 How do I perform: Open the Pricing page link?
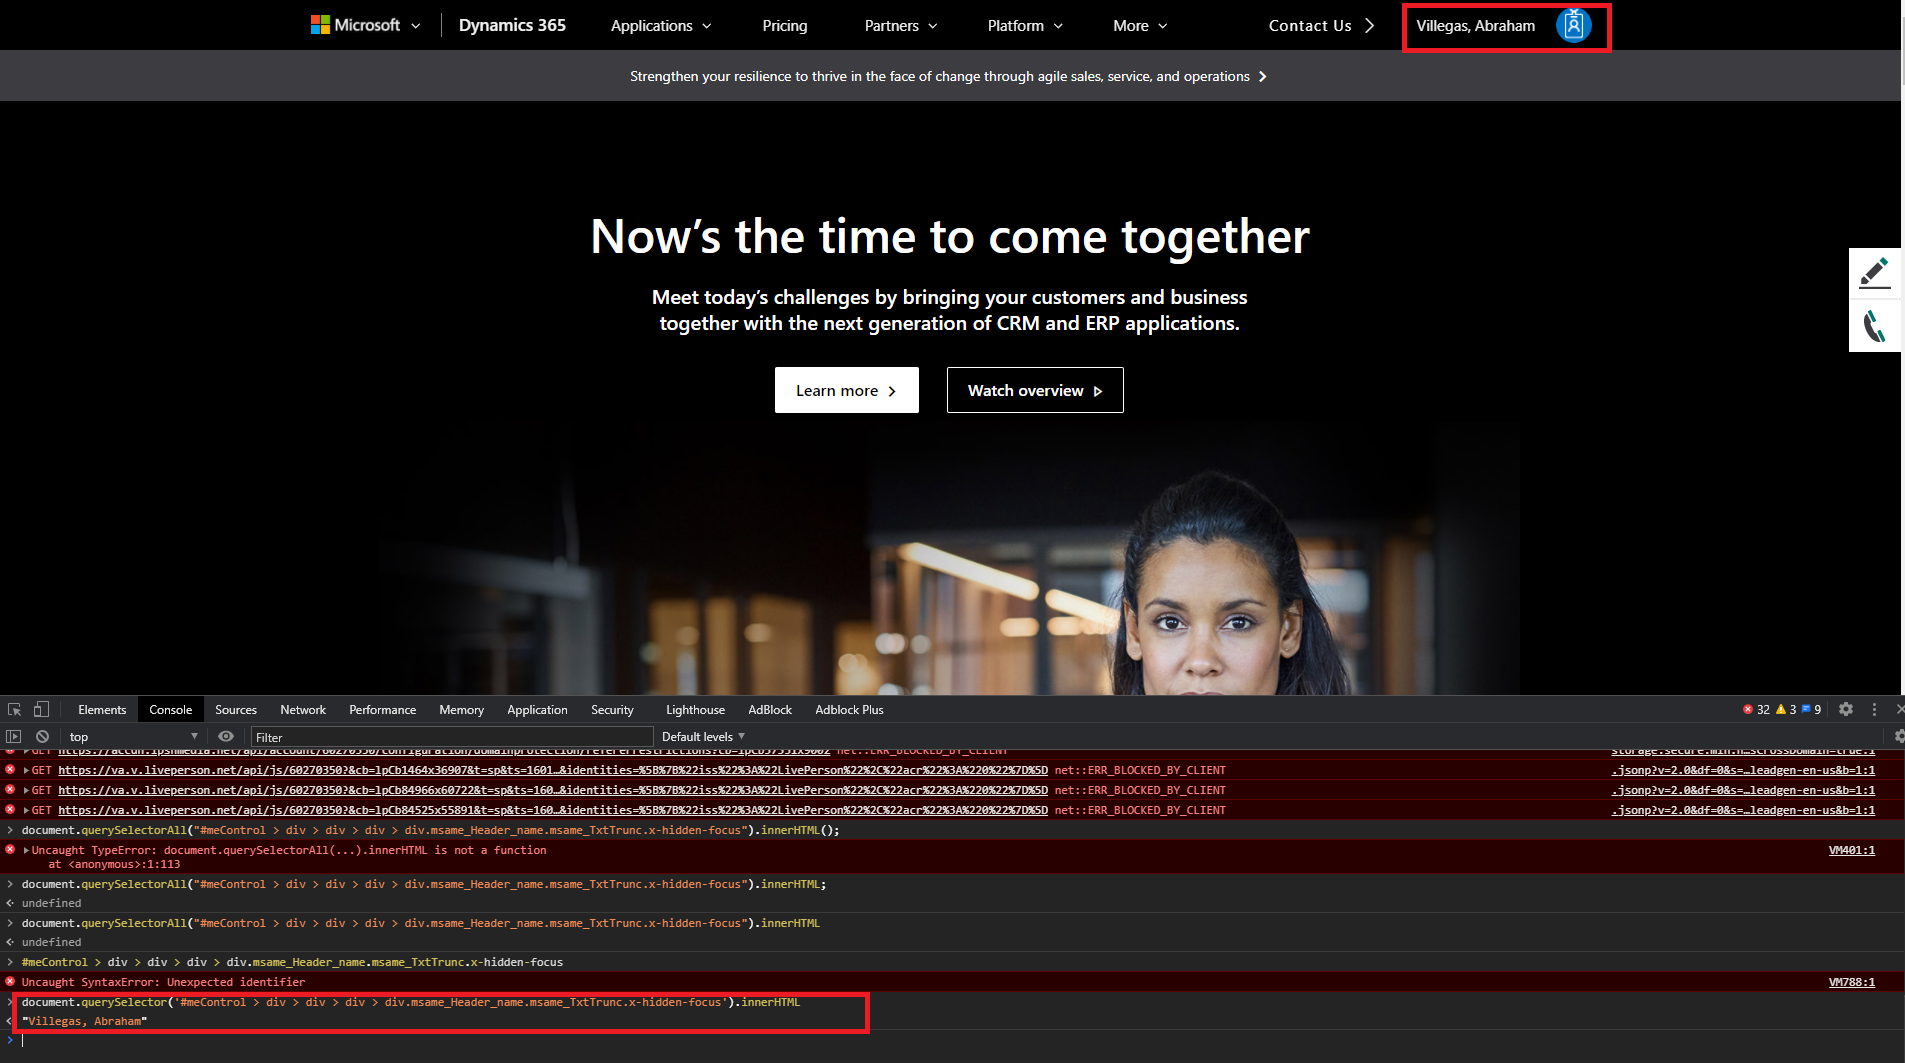(785, 26)
